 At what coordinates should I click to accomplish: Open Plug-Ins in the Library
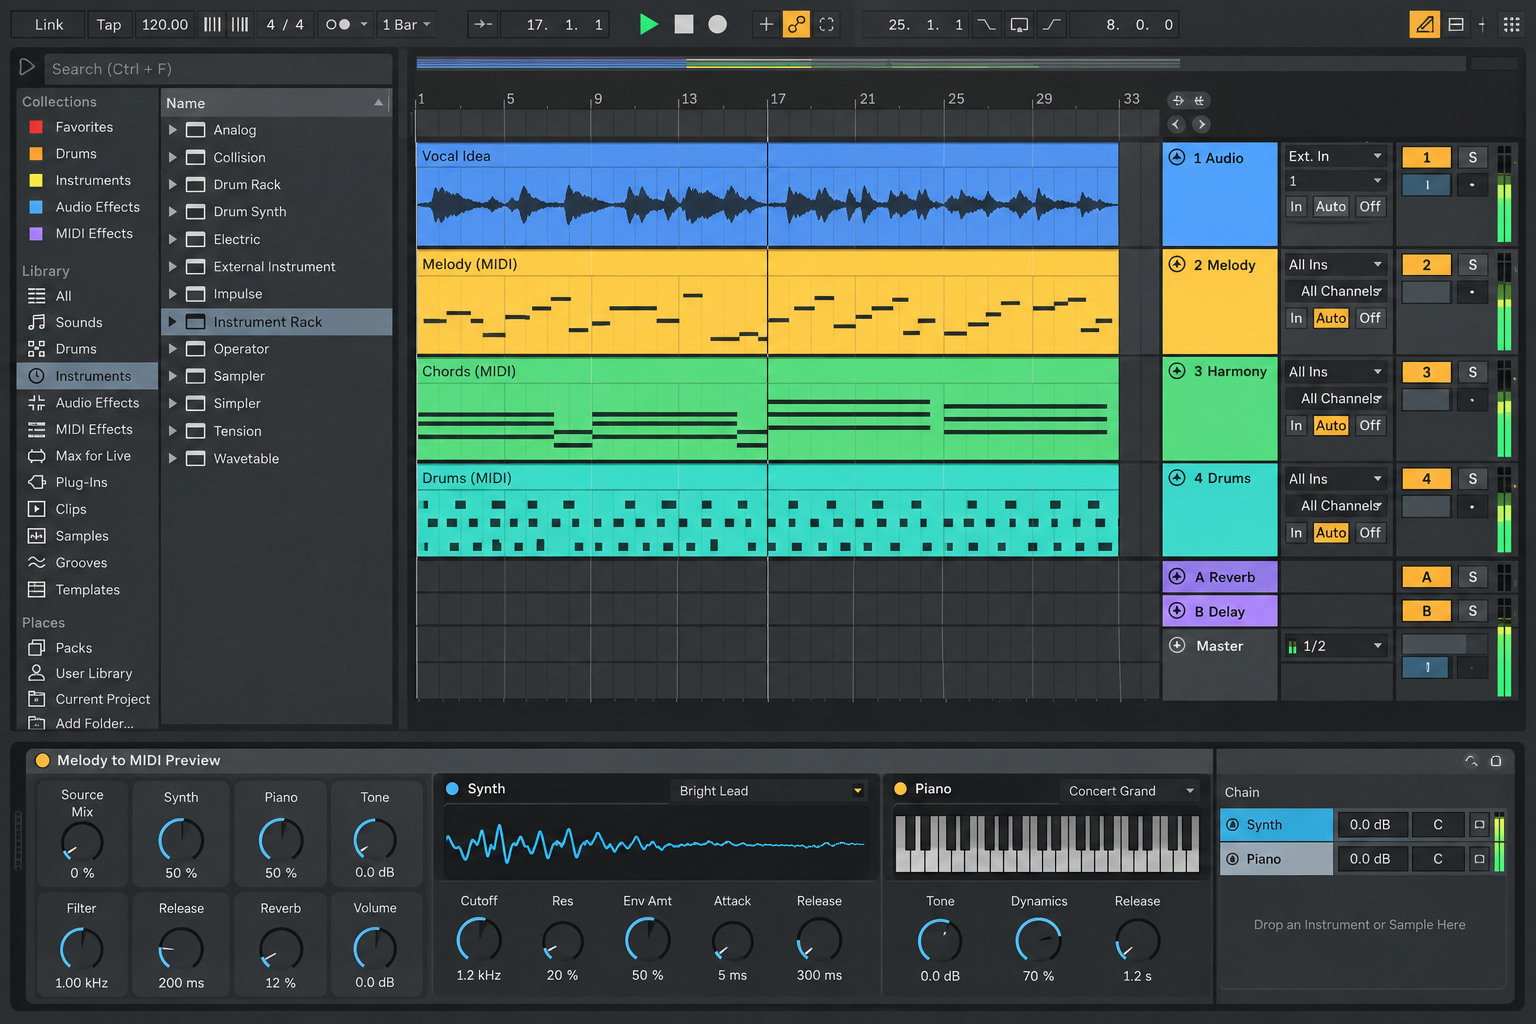point(81,482)
